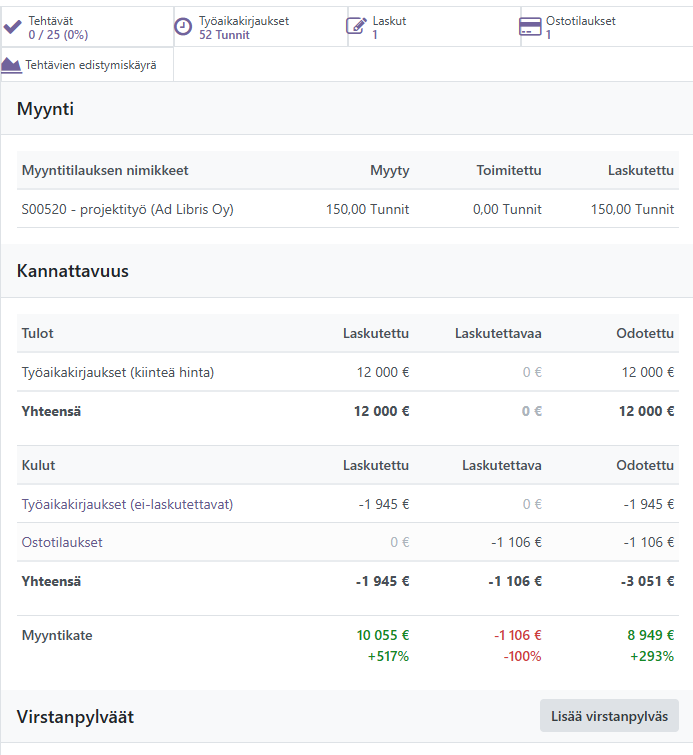Viewport: 693px width, 755px height.
Task: Click the Virstanpylväät section header
Action: [75, 717]
